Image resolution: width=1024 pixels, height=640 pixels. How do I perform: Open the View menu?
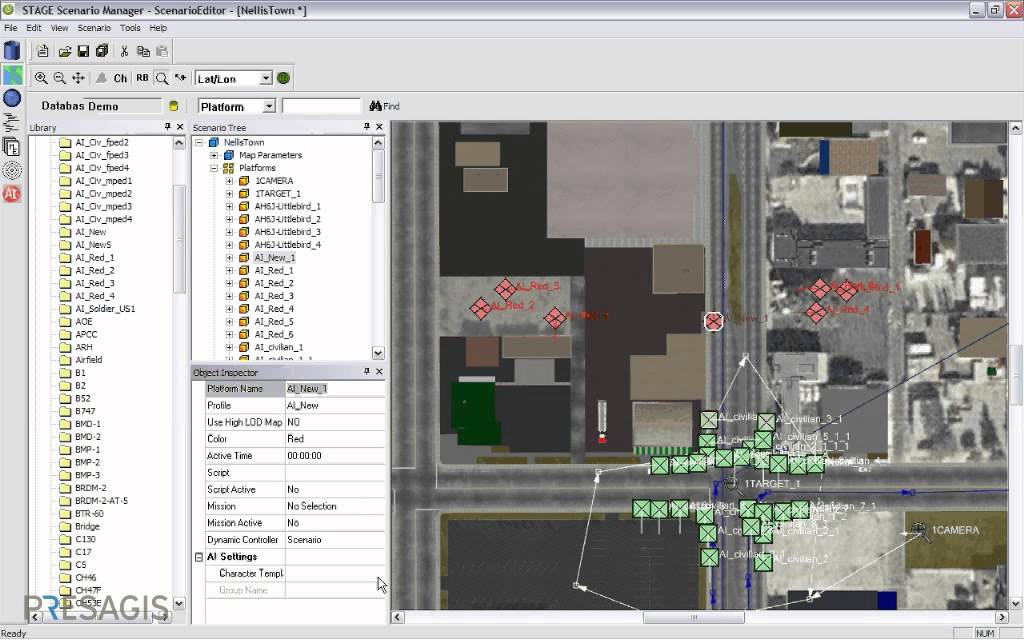tap(59, 28)
